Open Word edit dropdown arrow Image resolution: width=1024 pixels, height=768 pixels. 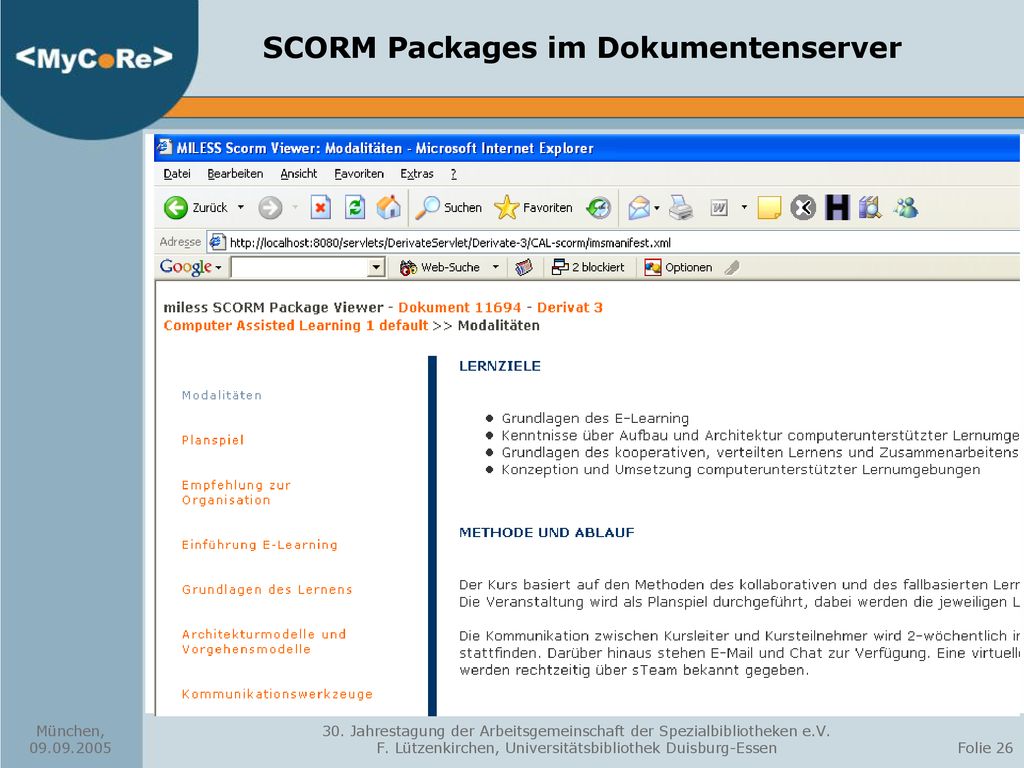744,208
